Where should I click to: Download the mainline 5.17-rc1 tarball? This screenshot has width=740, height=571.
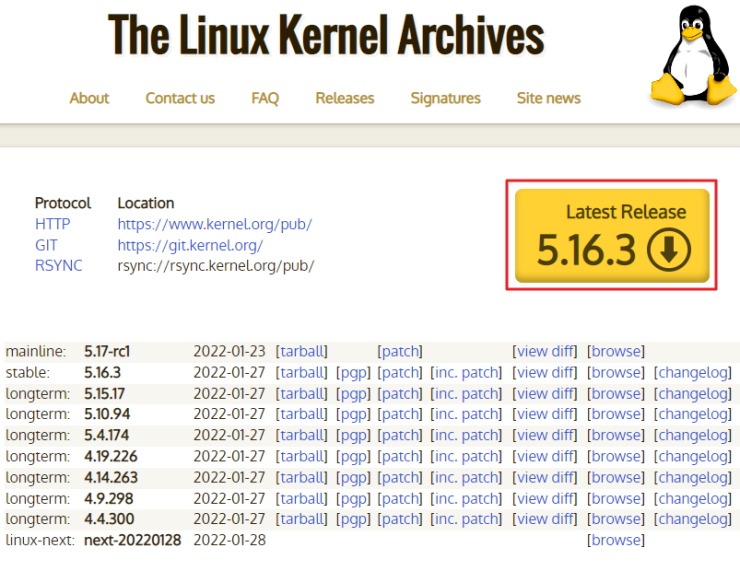tap(302, 352)
